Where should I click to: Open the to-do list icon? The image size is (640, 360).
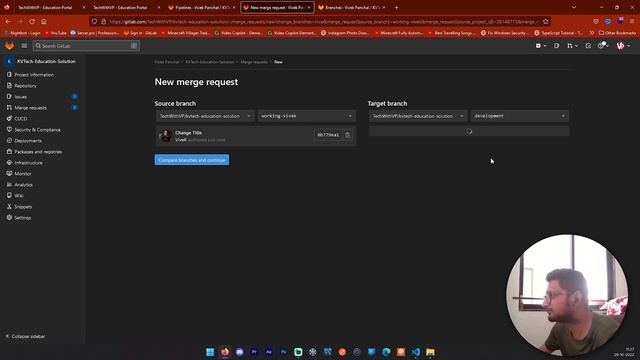588,46
